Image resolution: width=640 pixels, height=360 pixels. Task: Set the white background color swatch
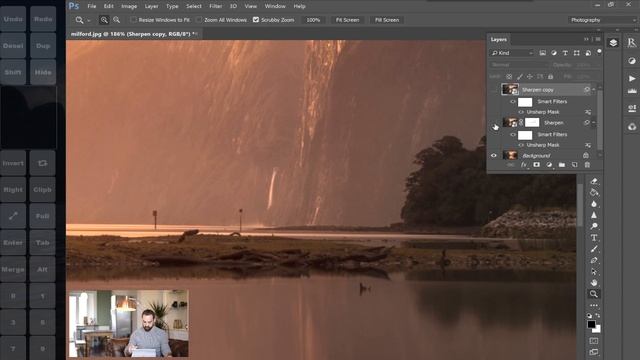[598, 329]
